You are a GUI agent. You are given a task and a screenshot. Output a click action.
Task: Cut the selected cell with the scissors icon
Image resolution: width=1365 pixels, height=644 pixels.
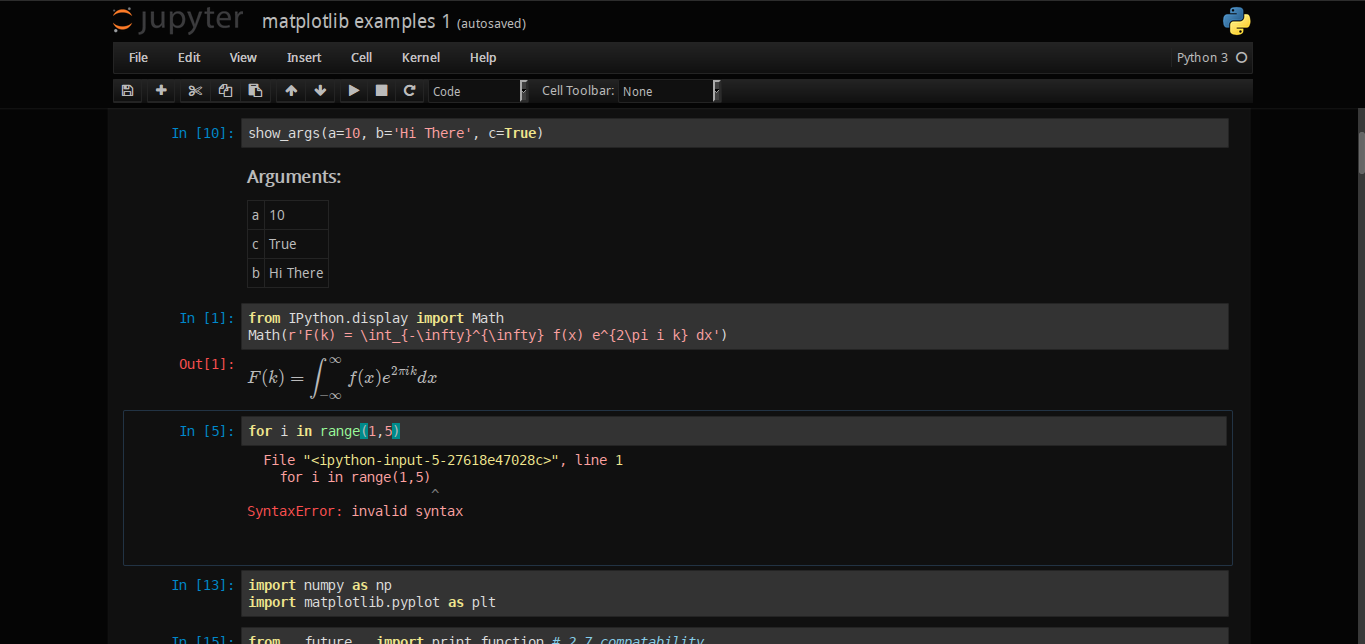[194, 90]
